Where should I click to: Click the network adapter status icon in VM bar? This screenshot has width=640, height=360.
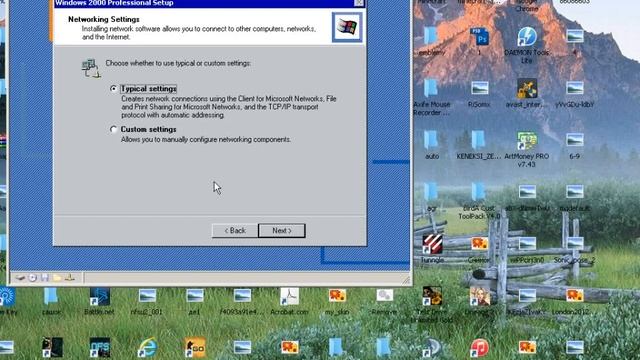[70, 278]
